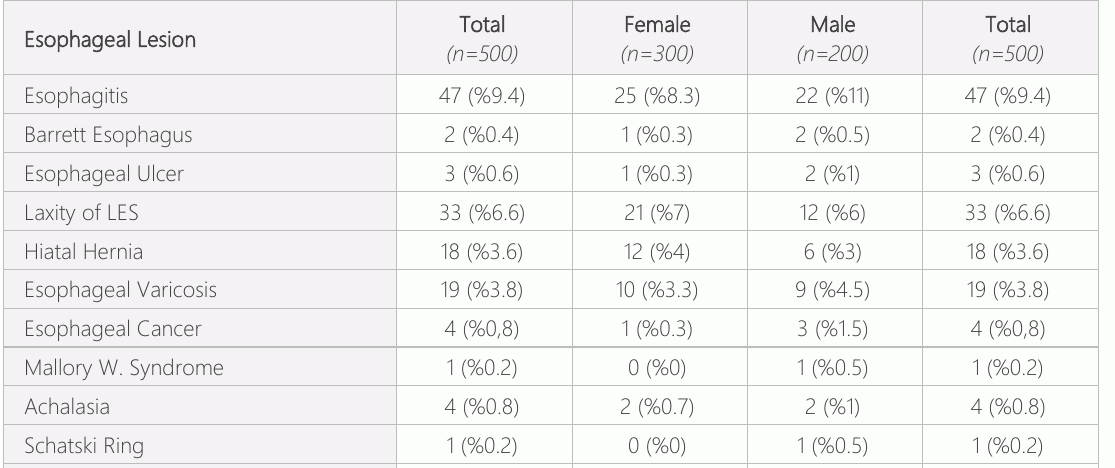The image size is (1115, 468).
Task: Select the Achalasia row label
Action: 67,407
